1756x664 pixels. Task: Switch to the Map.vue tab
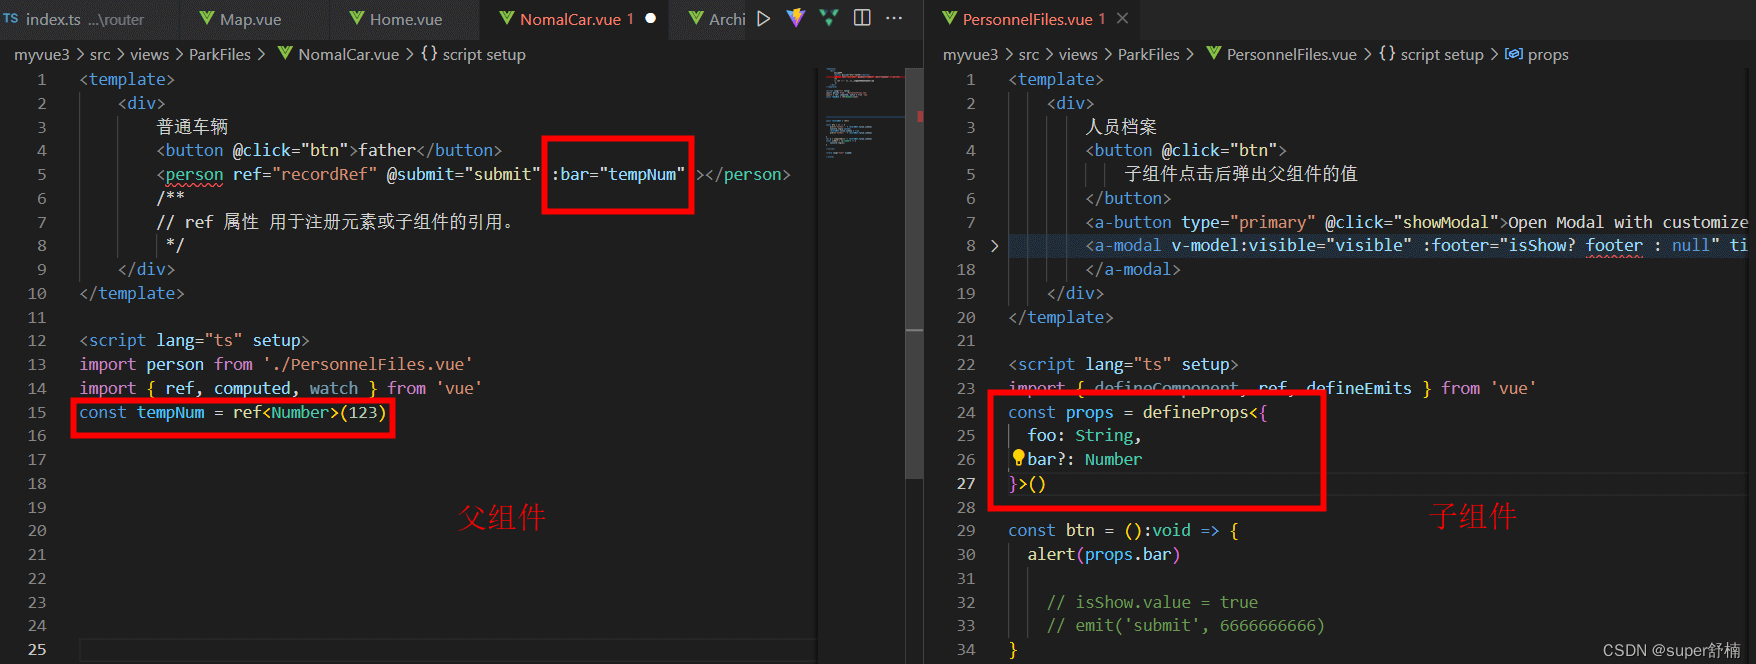point(250,19)
